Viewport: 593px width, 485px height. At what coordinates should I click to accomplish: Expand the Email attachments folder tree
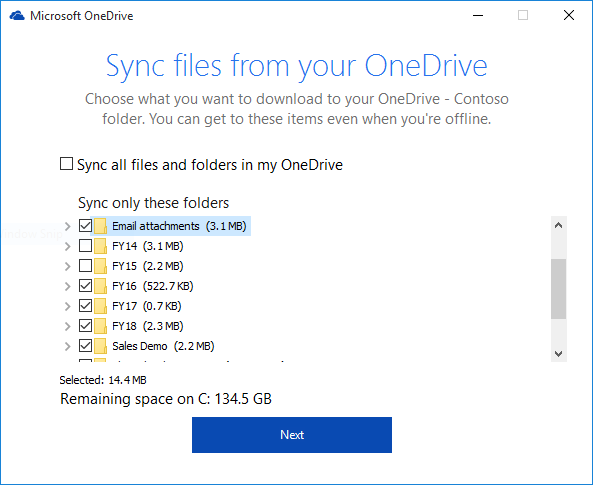point(68,226)
